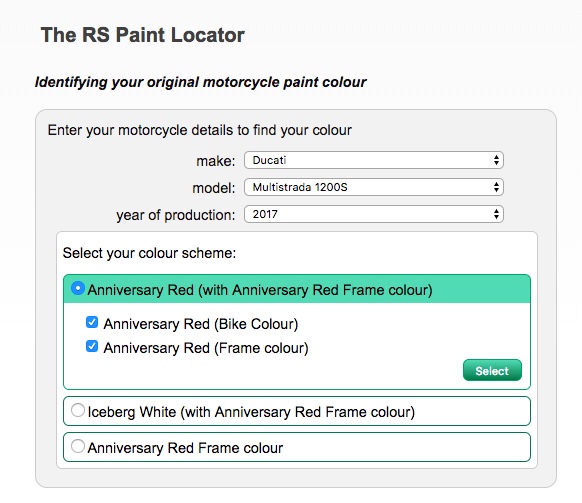Click the stepper arrows on make field
This screenshot has height=503, width=582.
point(496,160)
